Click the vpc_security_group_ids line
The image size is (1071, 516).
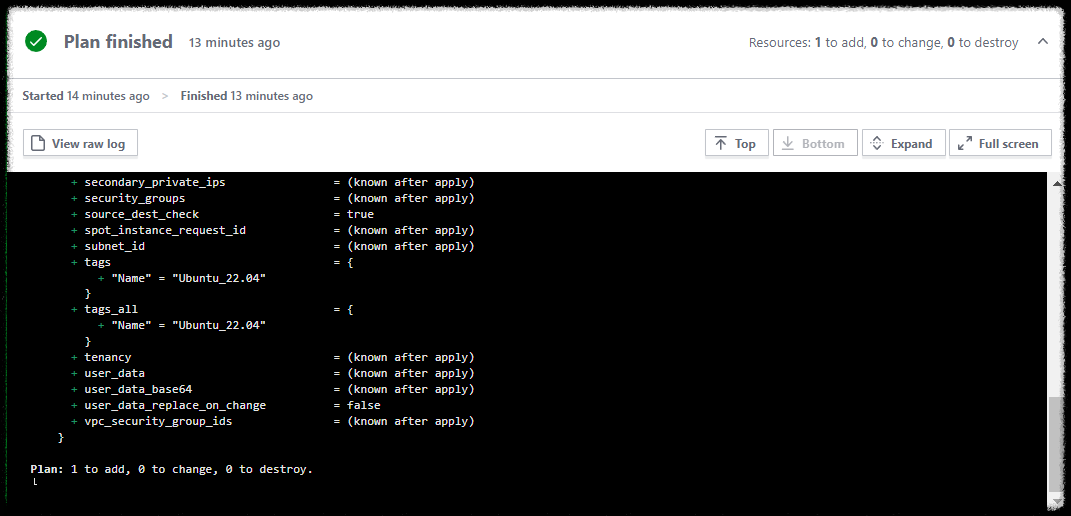click(273, 421)
